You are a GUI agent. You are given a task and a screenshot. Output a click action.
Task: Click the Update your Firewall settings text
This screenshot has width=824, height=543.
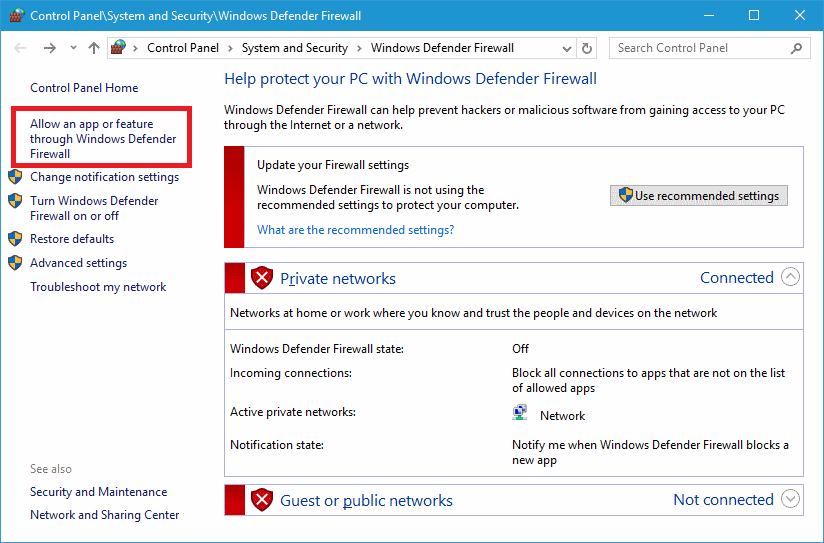pos(333,165)
